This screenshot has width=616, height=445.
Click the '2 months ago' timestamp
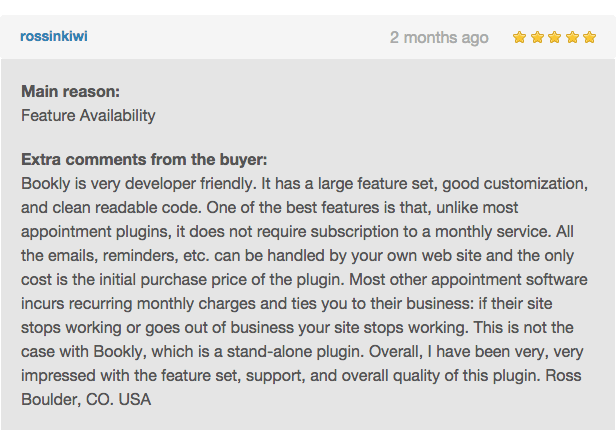pyautogui.click(x=439, y=38)
